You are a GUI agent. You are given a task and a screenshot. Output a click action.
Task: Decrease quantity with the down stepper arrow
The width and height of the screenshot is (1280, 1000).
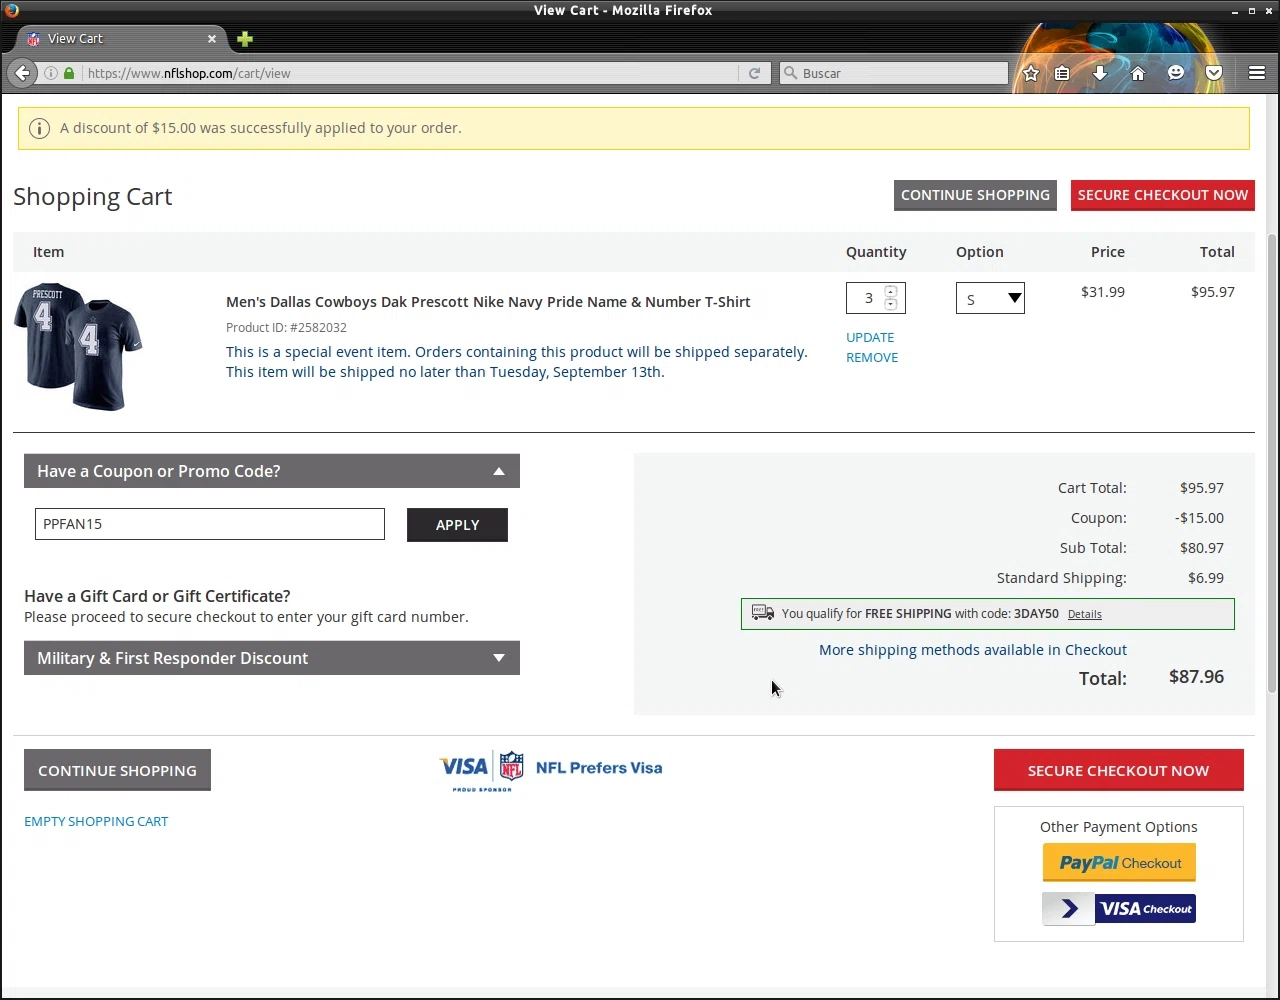[x=891, y=304]
